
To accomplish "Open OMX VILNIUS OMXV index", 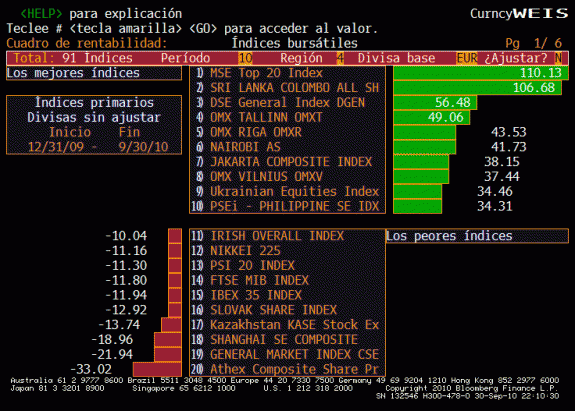I will click(288, 176).
